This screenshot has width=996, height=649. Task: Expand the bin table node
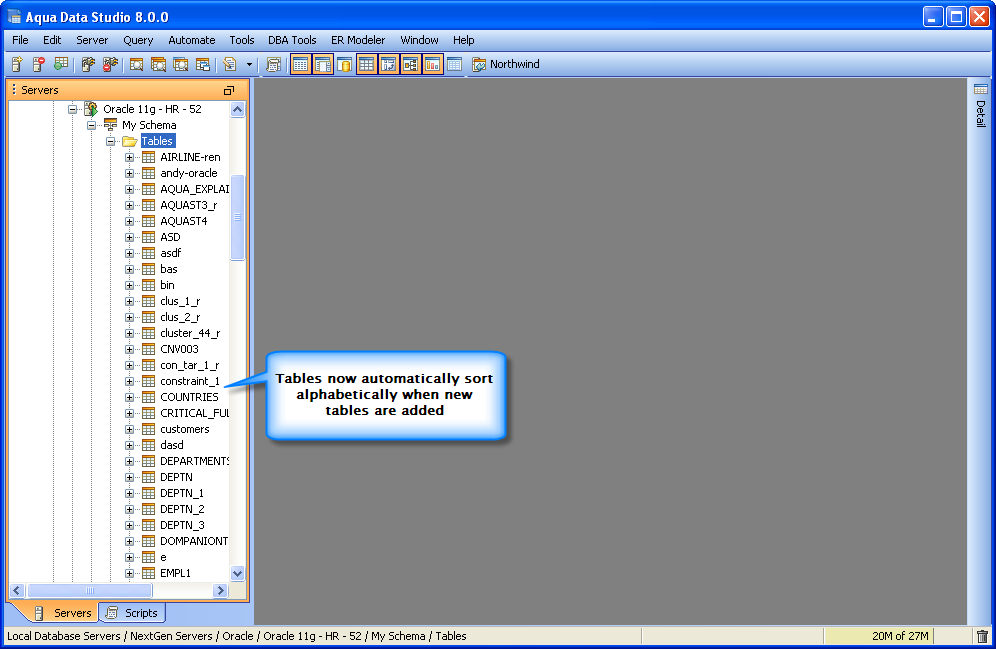[130, 285]
